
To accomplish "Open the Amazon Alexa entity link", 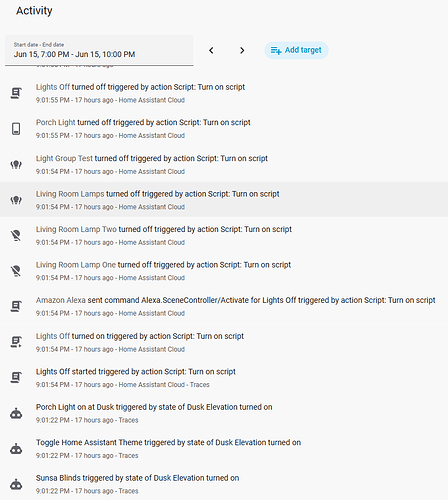I will (x=61, y=300).
